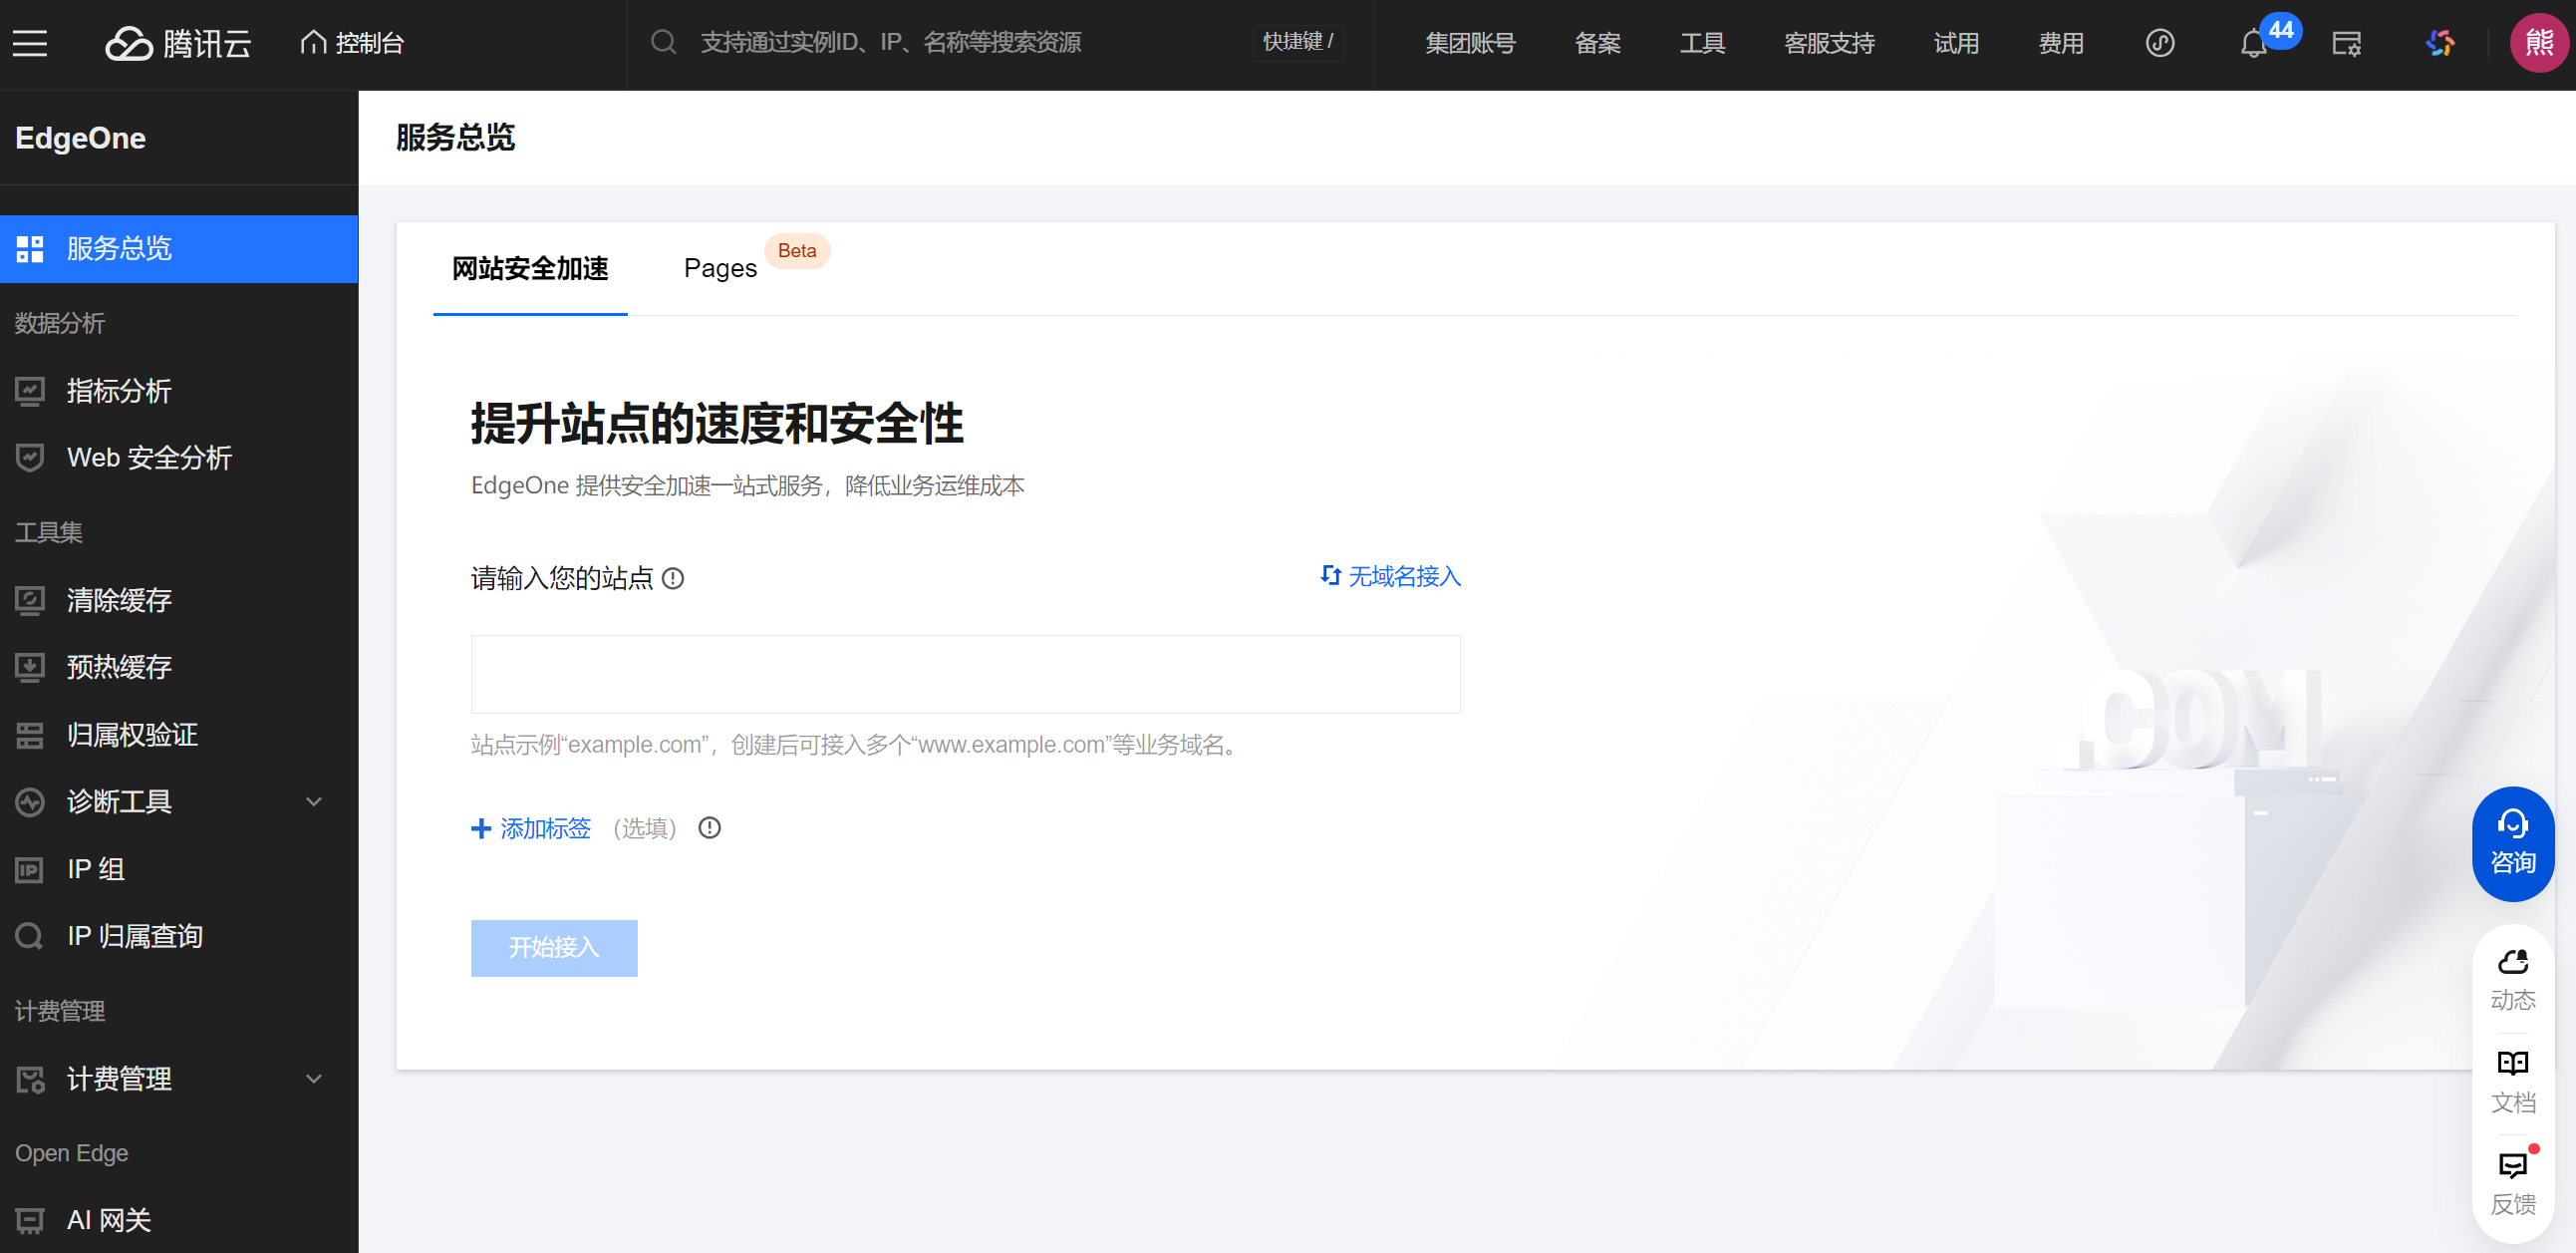Viewport: 2576px width, 1253px height.
Task: Click the IP 组 icon
Action: click(30, 869)
